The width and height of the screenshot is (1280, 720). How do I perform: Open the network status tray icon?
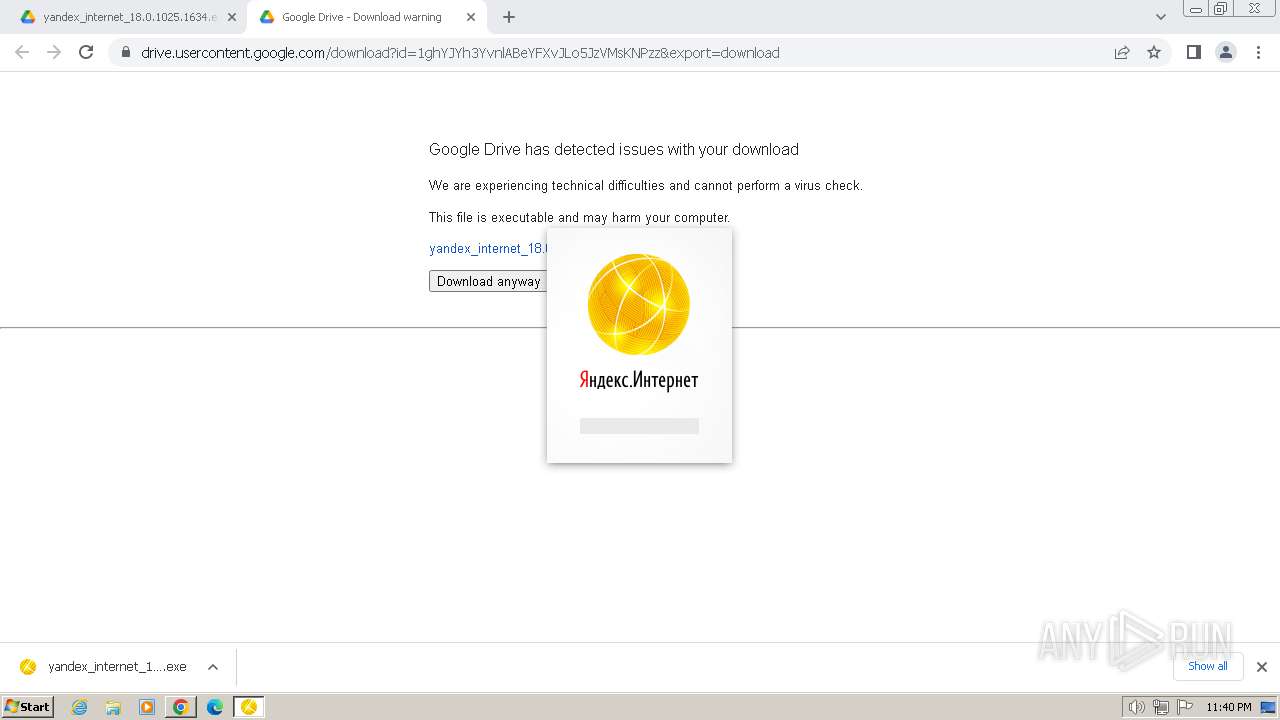(x=1161, y=707)
